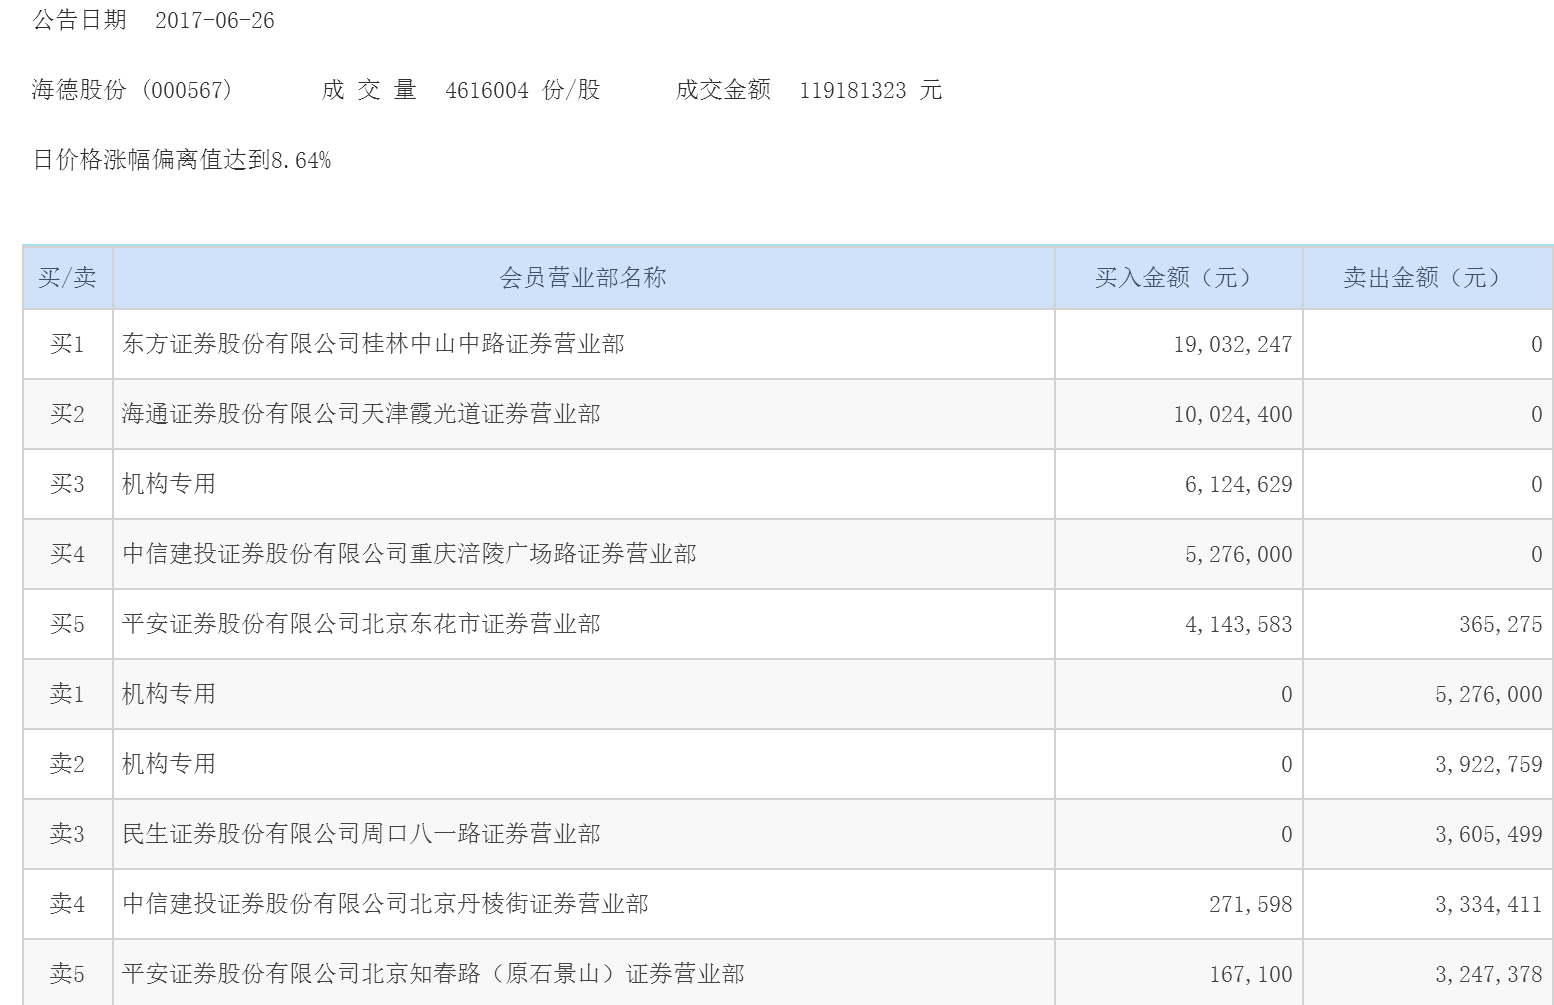Screen dimensions: 1554x1005
Task: Click the 会员营业部名称 column header
Action: [583, 278]
